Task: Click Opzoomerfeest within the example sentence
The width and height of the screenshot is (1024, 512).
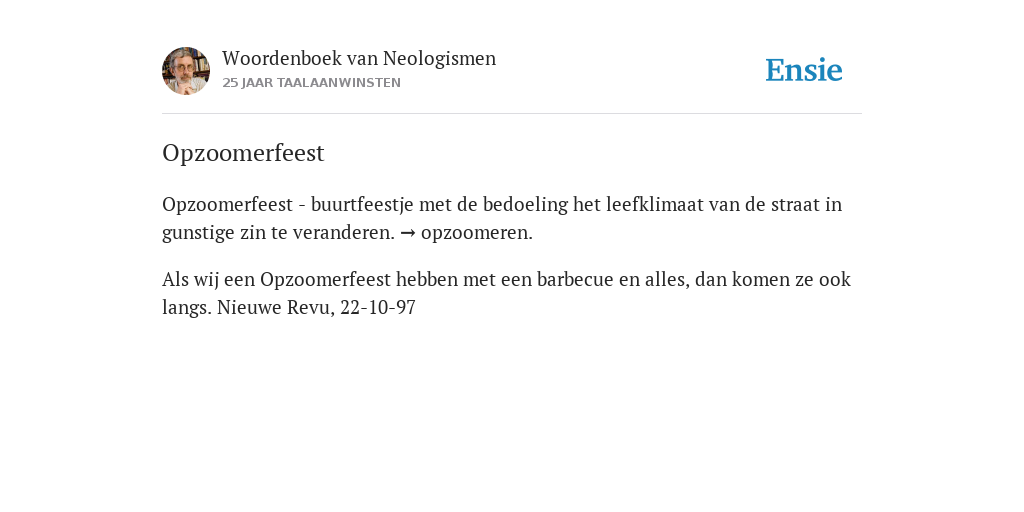Action: tap(325, 280)
